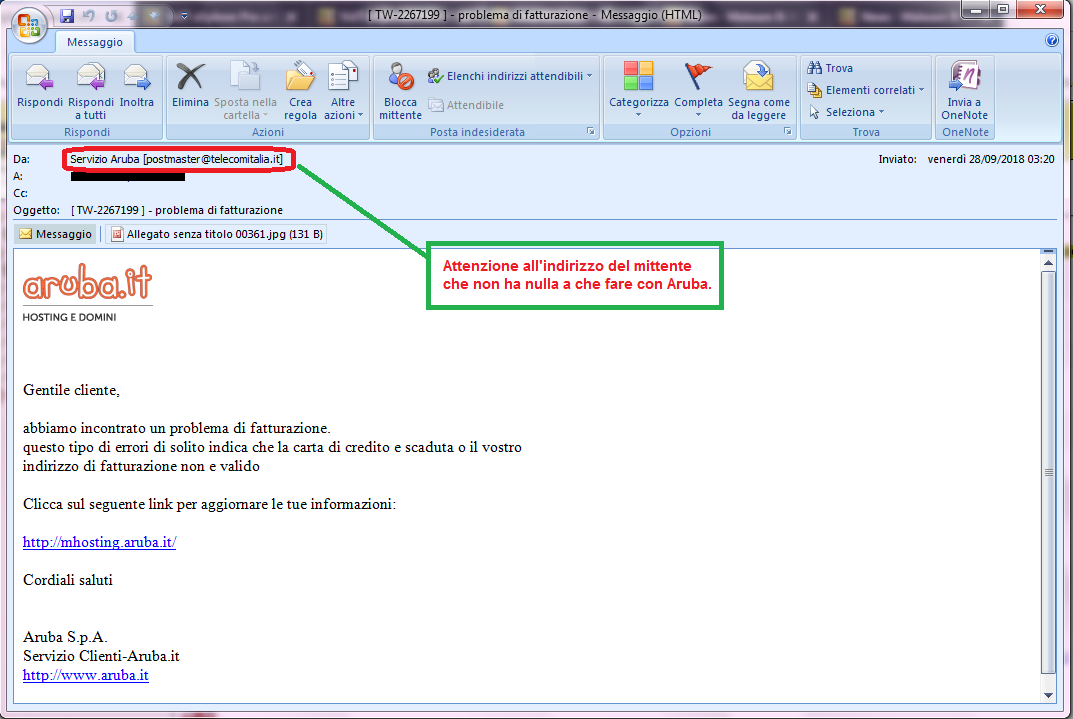Click the Office round button

pyautogui.click(x=29, y=25)
